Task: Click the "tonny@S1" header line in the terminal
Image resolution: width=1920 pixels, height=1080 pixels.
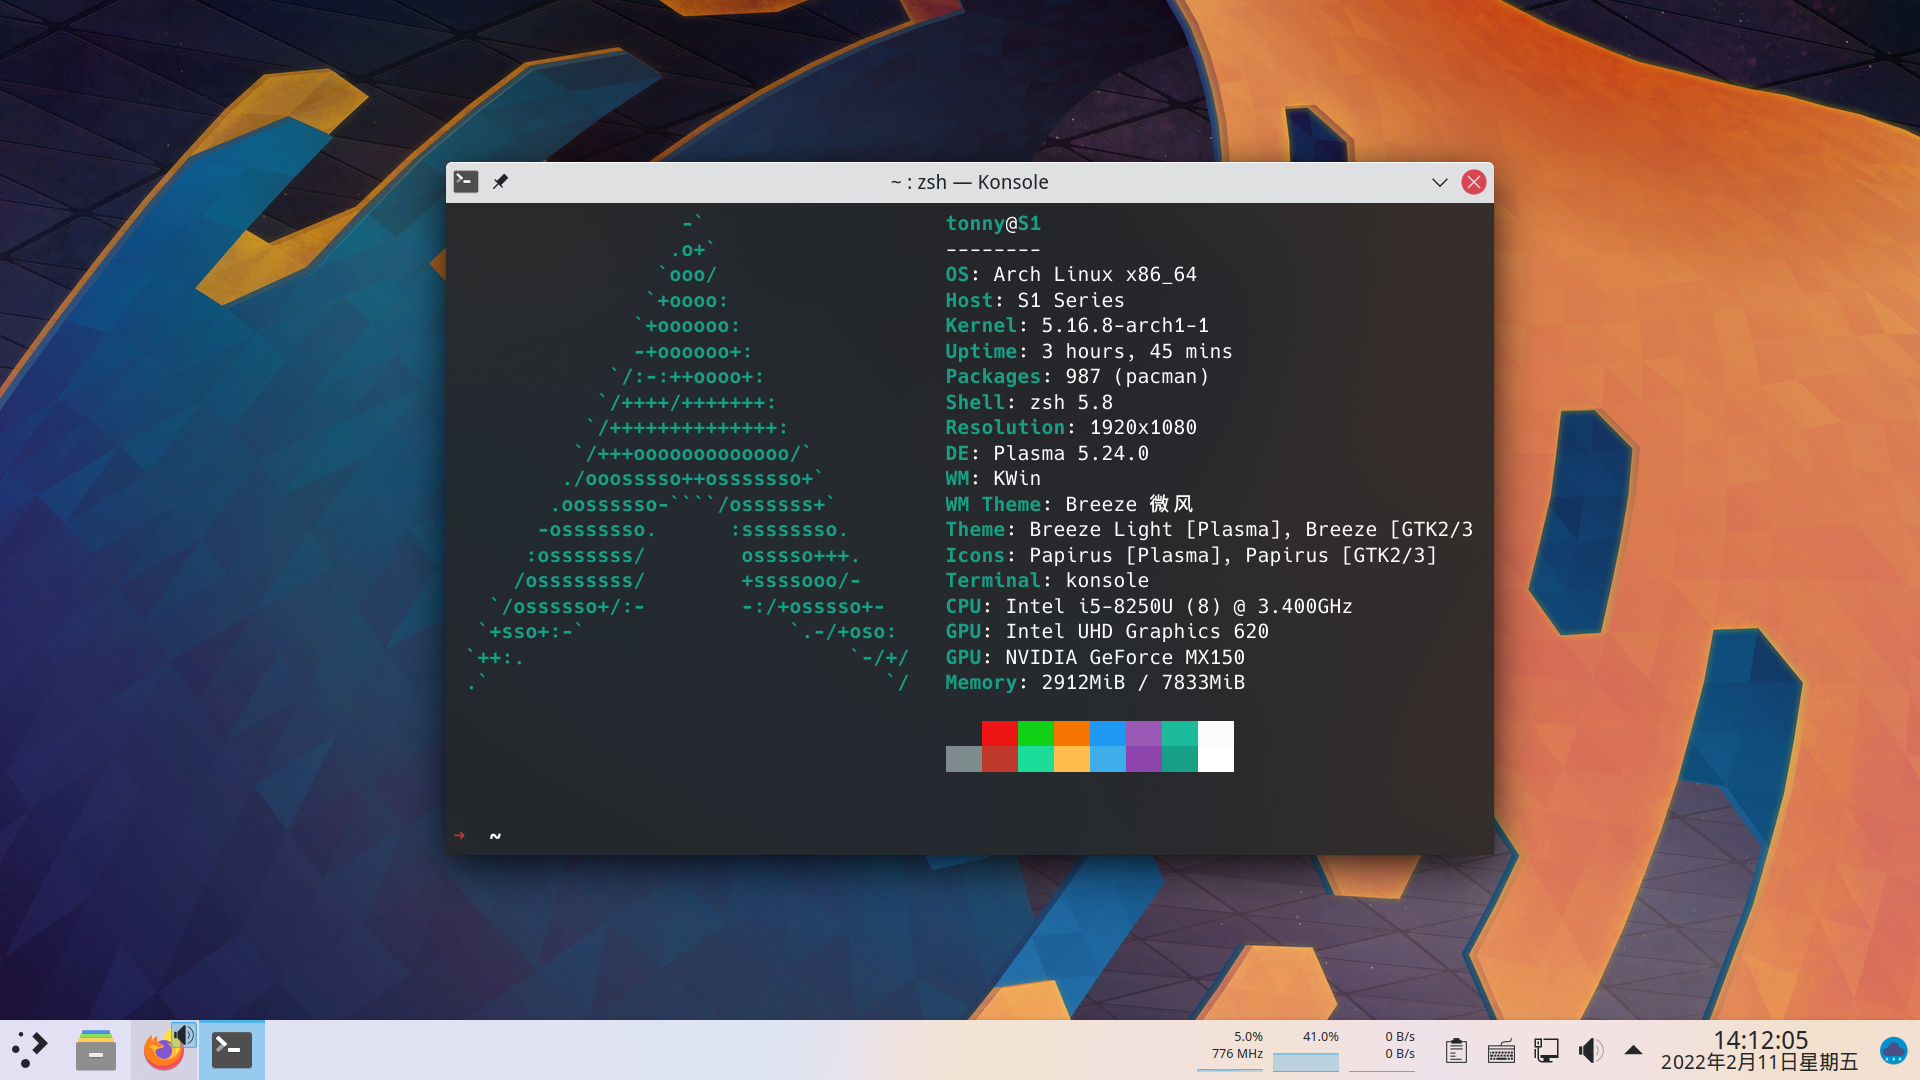Action: pos(993,224)
